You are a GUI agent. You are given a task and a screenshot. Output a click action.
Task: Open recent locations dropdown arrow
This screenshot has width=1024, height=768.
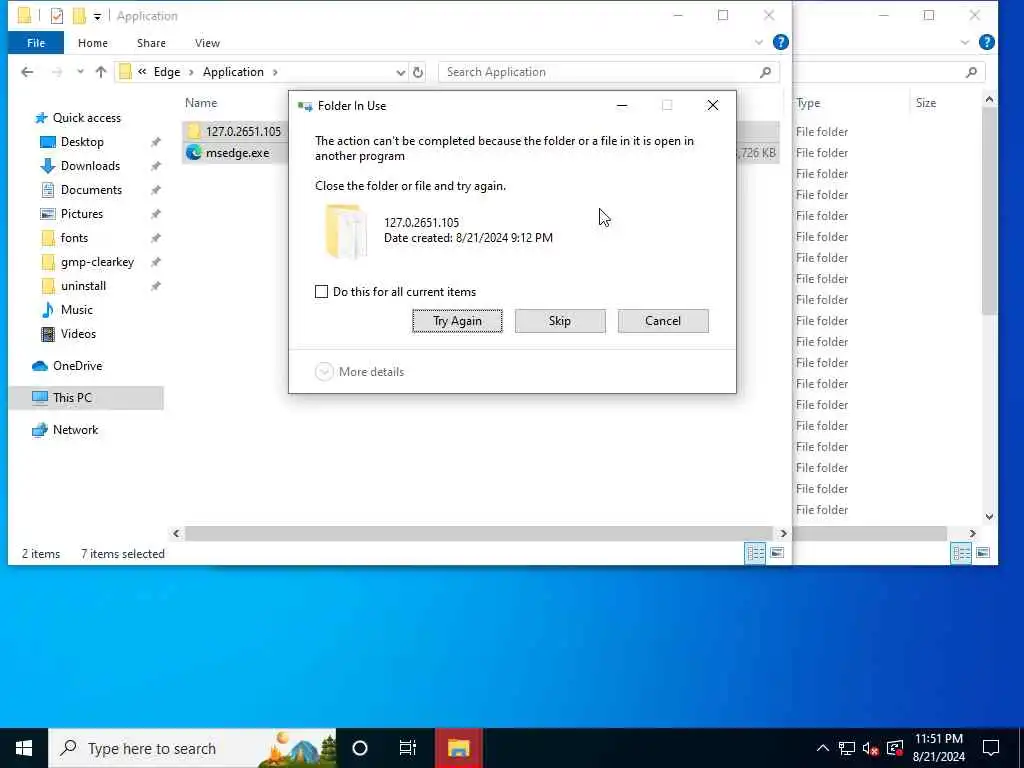point(80,72)
